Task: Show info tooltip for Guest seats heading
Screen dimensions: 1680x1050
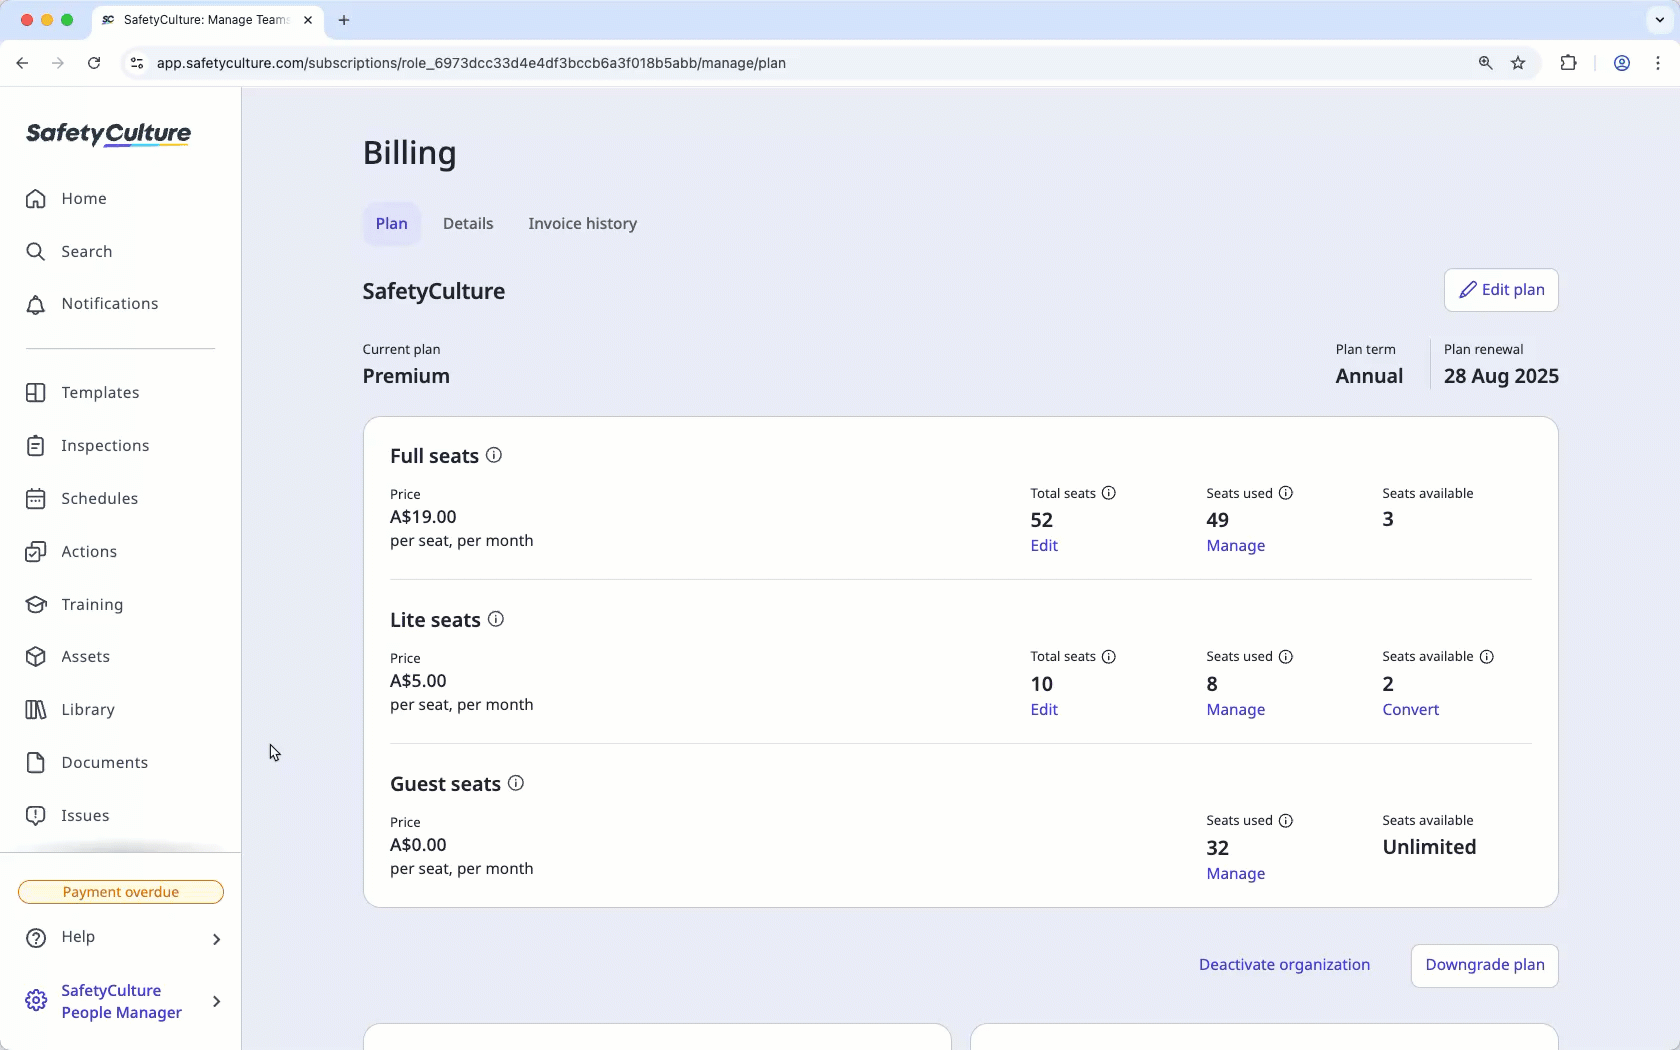Action: point(516,783)
